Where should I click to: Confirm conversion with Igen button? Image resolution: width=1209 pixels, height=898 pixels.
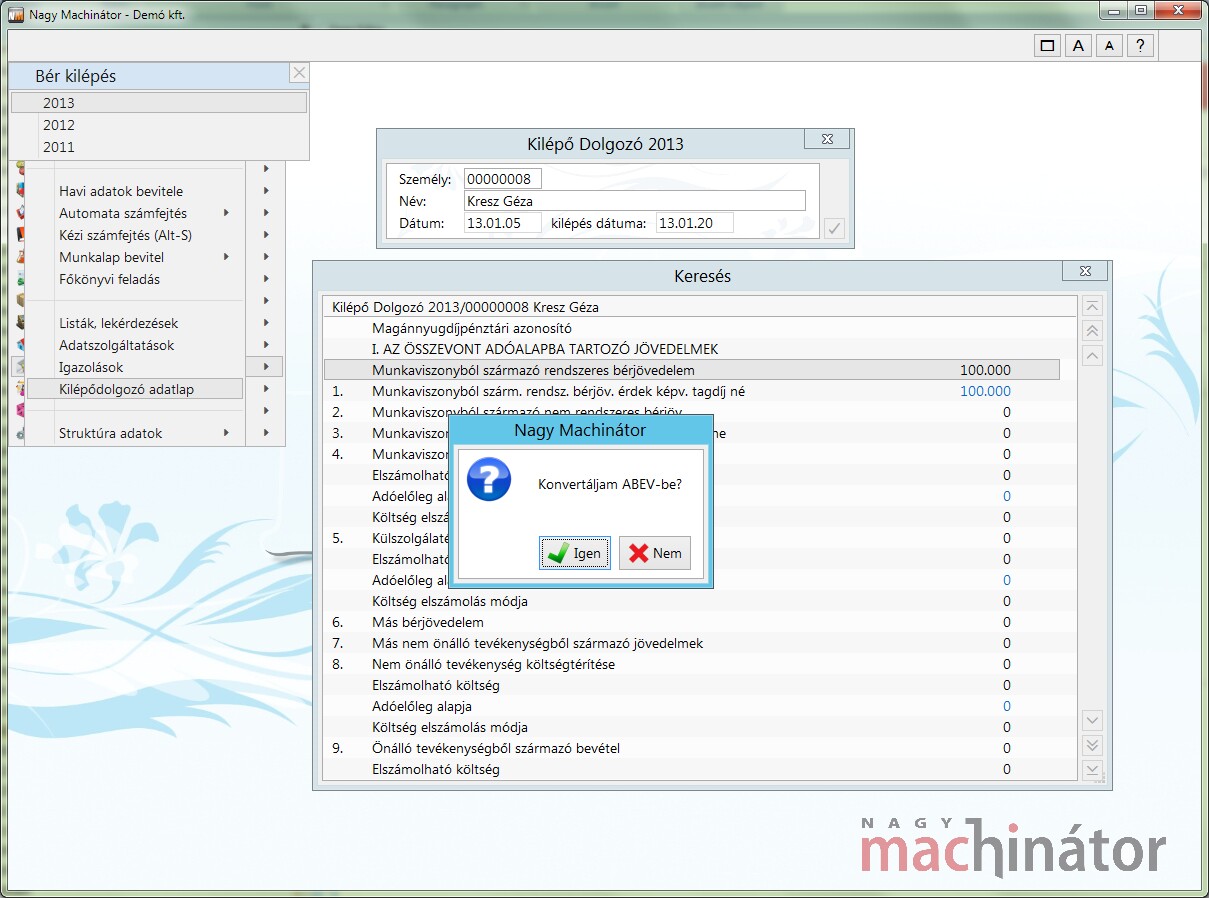(575, 553)
